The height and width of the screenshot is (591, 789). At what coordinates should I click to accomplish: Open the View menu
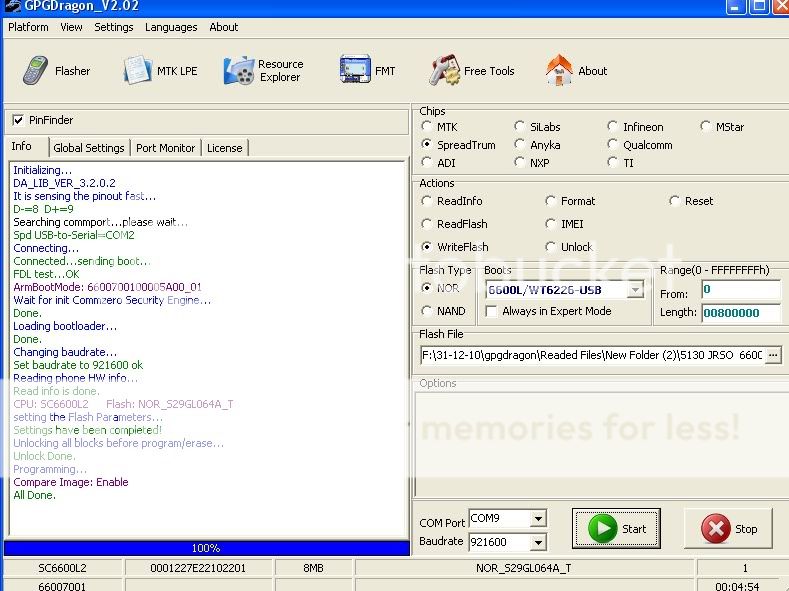71,27
